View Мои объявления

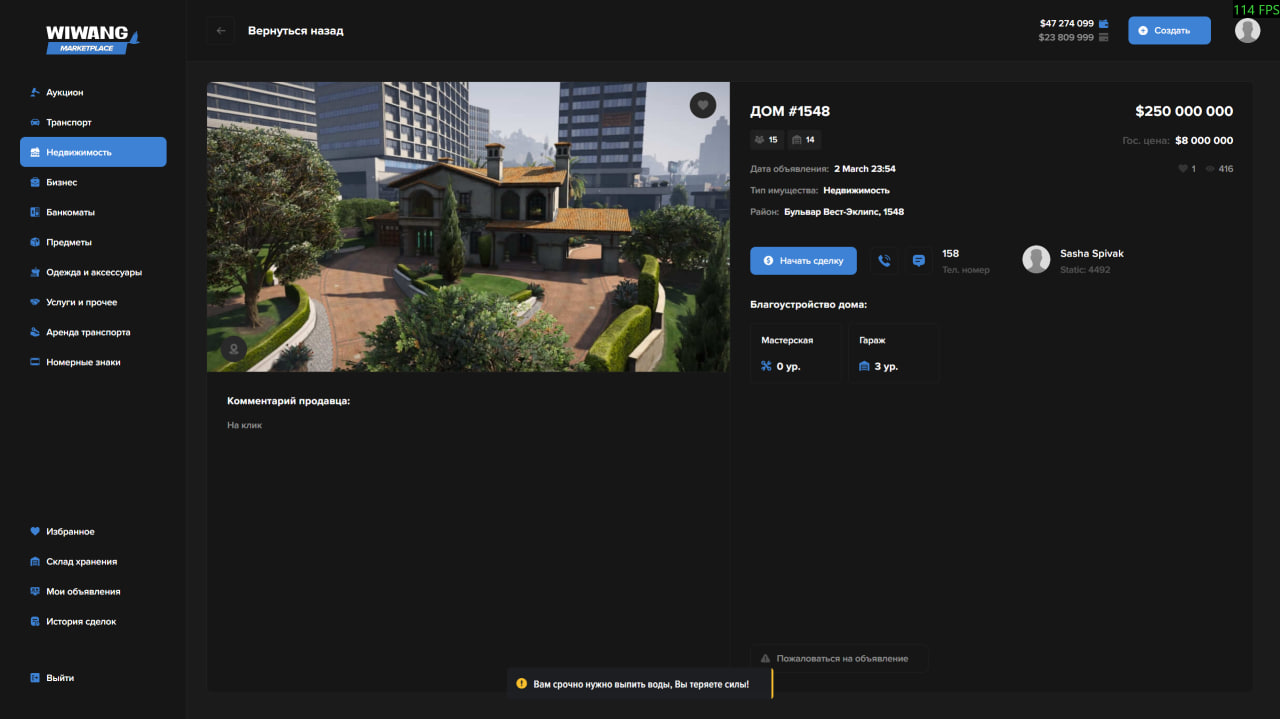[83, 592]
